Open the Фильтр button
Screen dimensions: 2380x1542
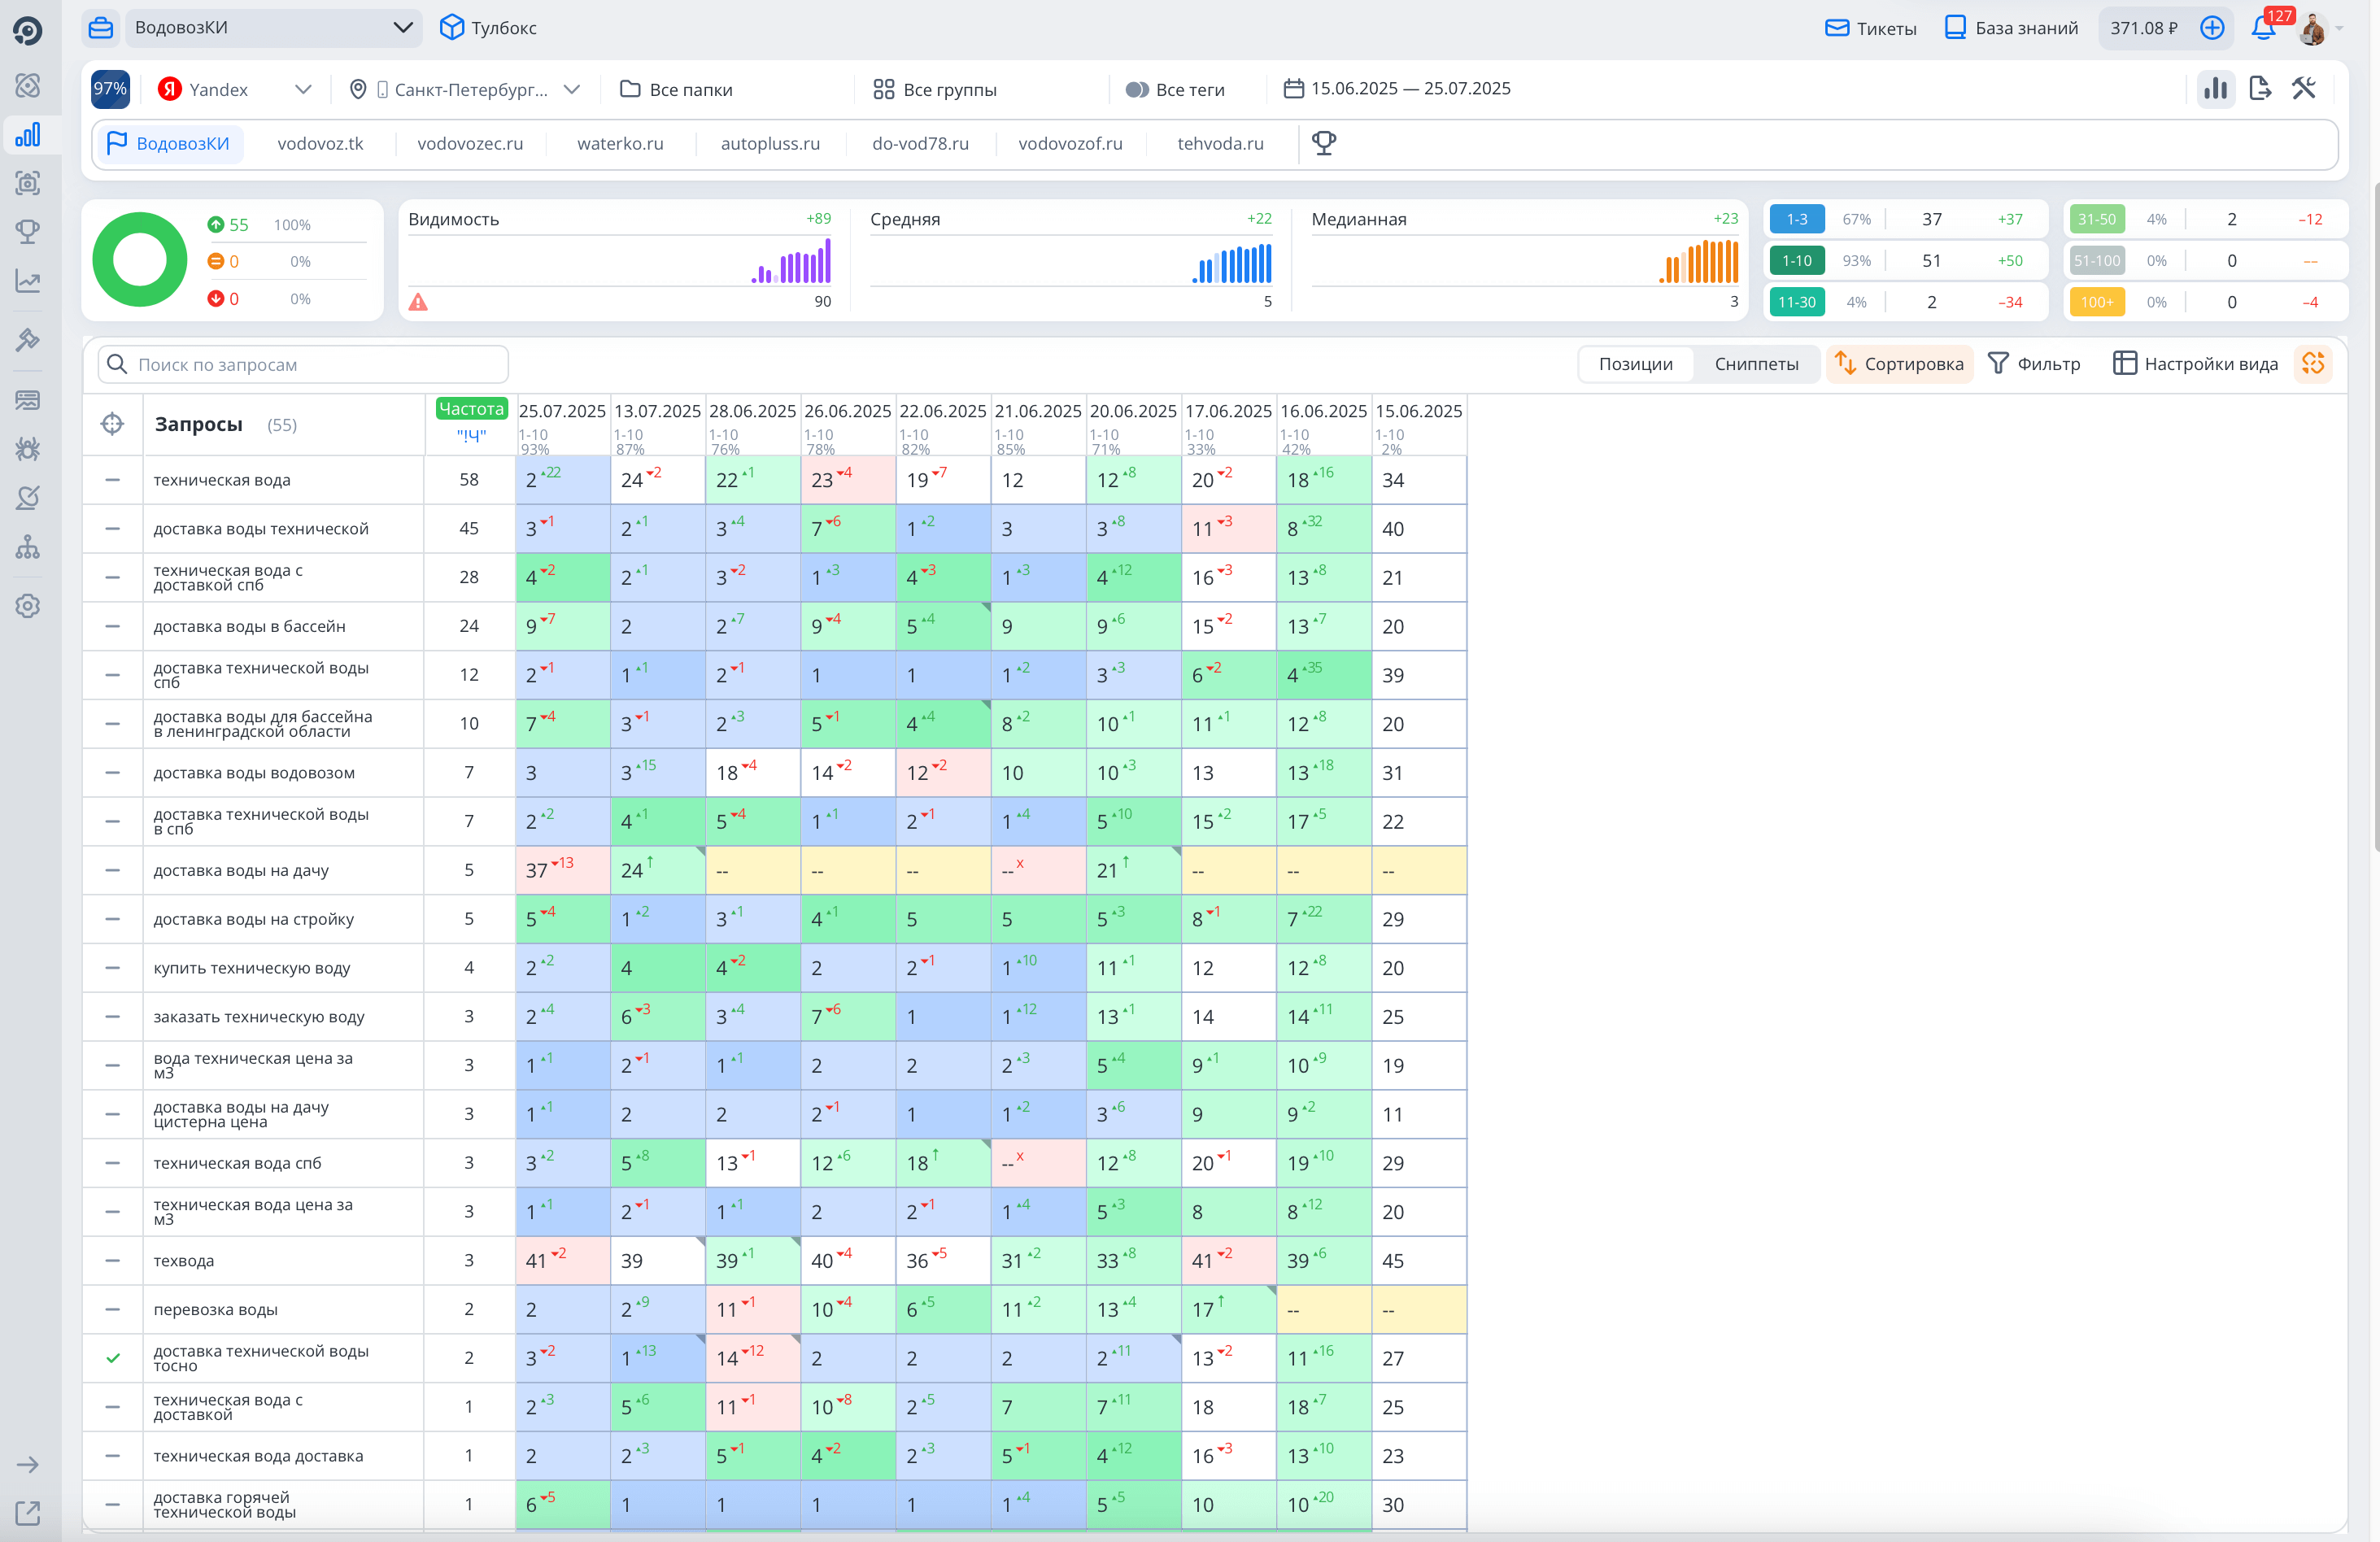tap(2034, 364)
